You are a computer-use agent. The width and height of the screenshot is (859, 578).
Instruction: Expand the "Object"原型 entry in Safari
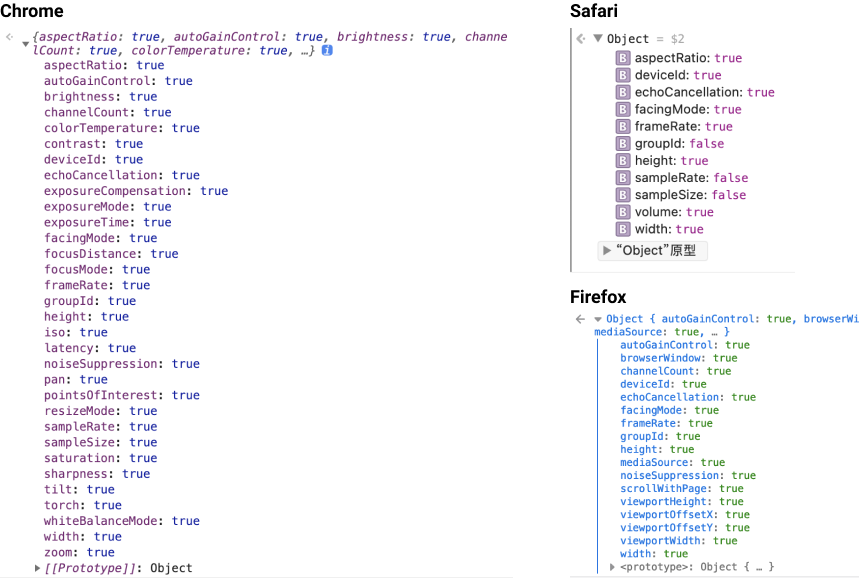click(606, 250)
